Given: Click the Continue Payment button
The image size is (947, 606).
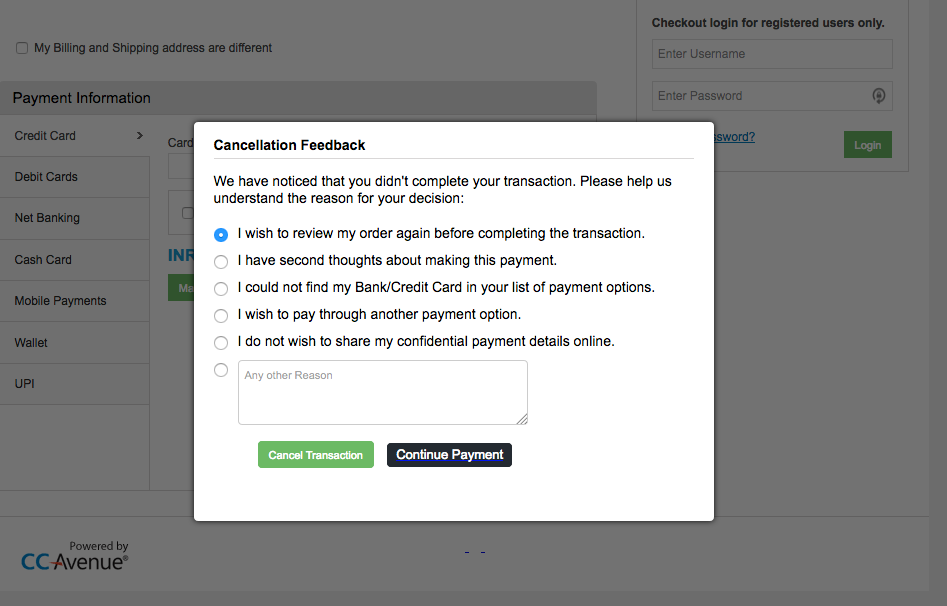Looking at the screenshot, I should (449, 455).
